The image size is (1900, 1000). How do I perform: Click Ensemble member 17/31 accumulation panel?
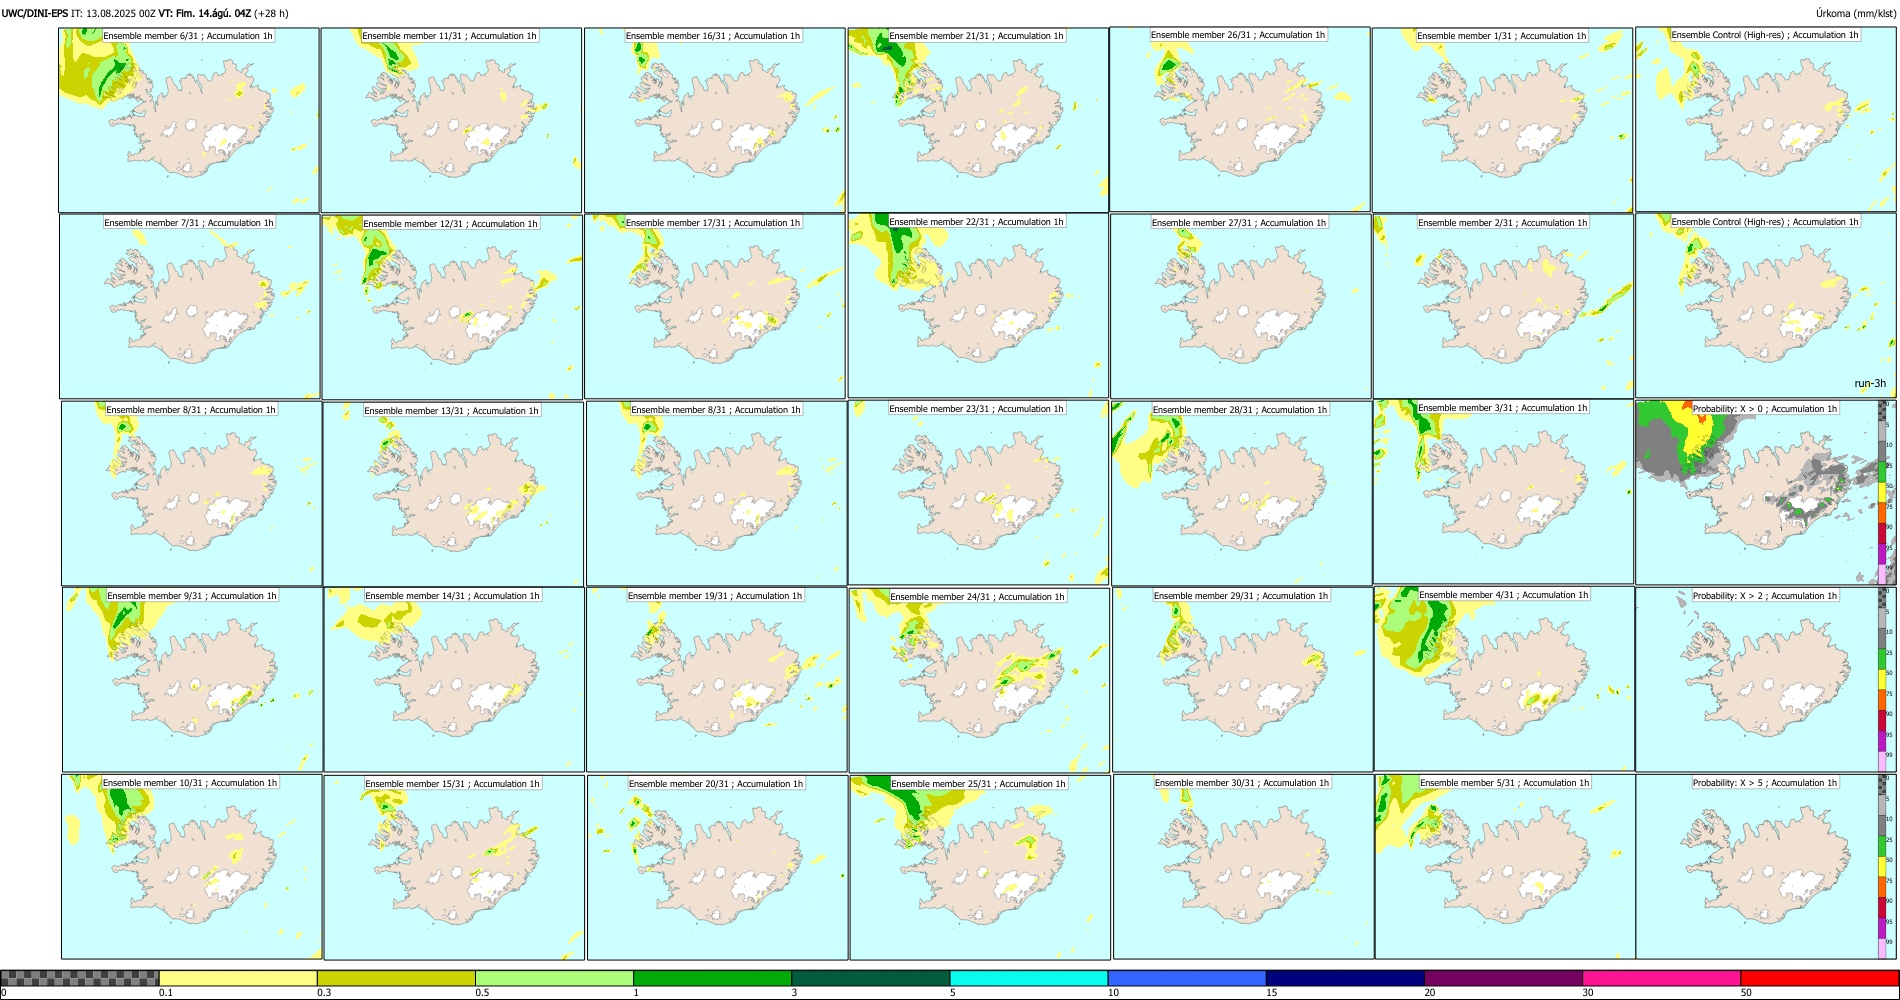[x=715, y=306]
